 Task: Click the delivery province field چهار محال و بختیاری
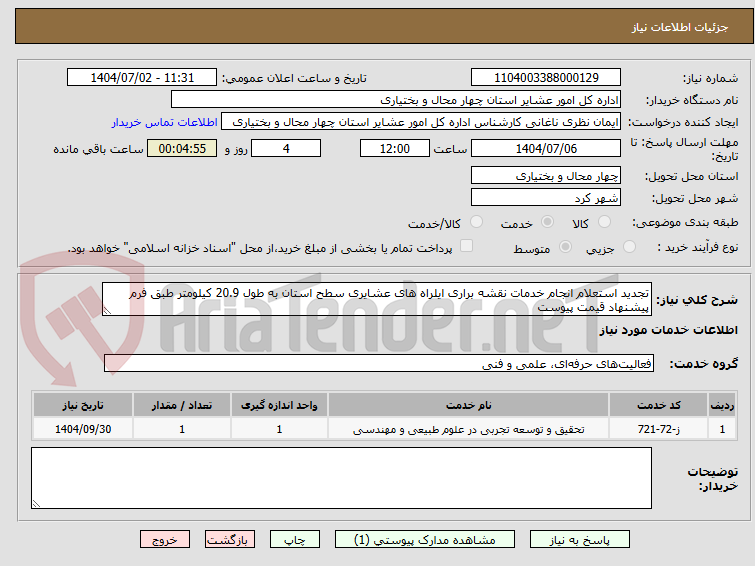(x=546, y=176)
